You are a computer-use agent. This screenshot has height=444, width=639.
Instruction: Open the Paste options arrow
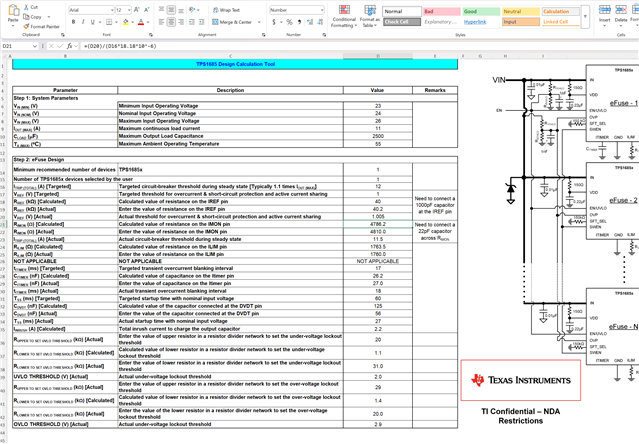(13, 25)
